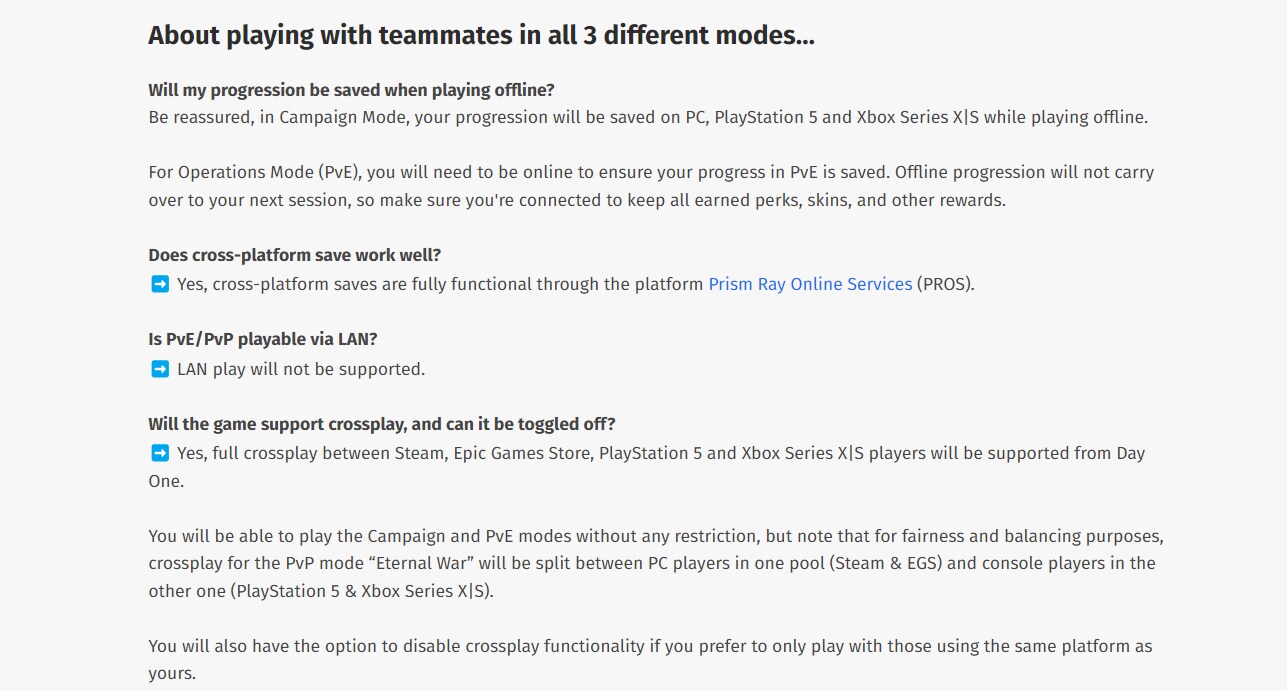
Task: Open the Prism Ray Online Services link
Action: tap(810, 284)
